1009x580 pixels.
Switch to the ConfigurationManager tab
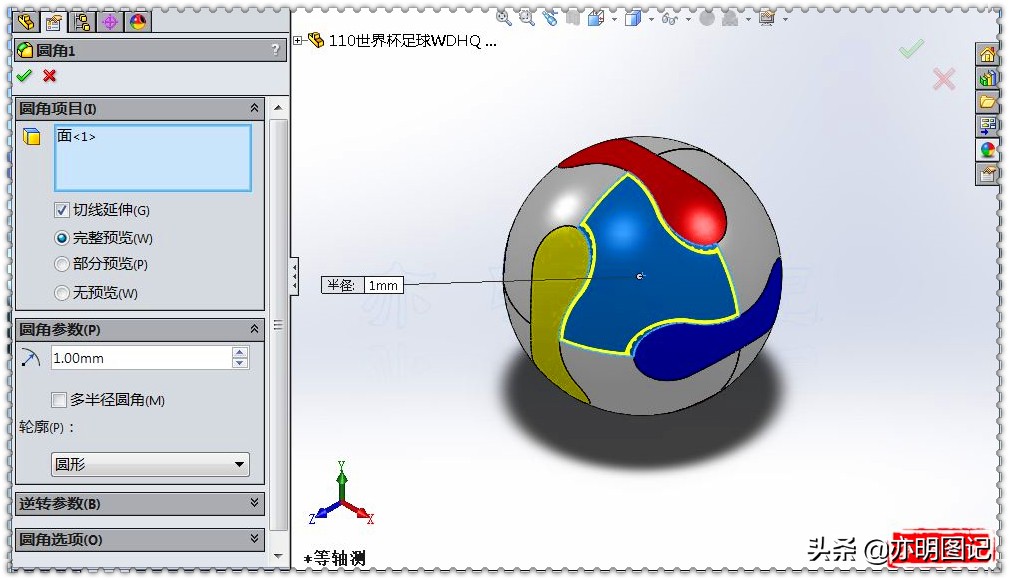pos(80,23)
